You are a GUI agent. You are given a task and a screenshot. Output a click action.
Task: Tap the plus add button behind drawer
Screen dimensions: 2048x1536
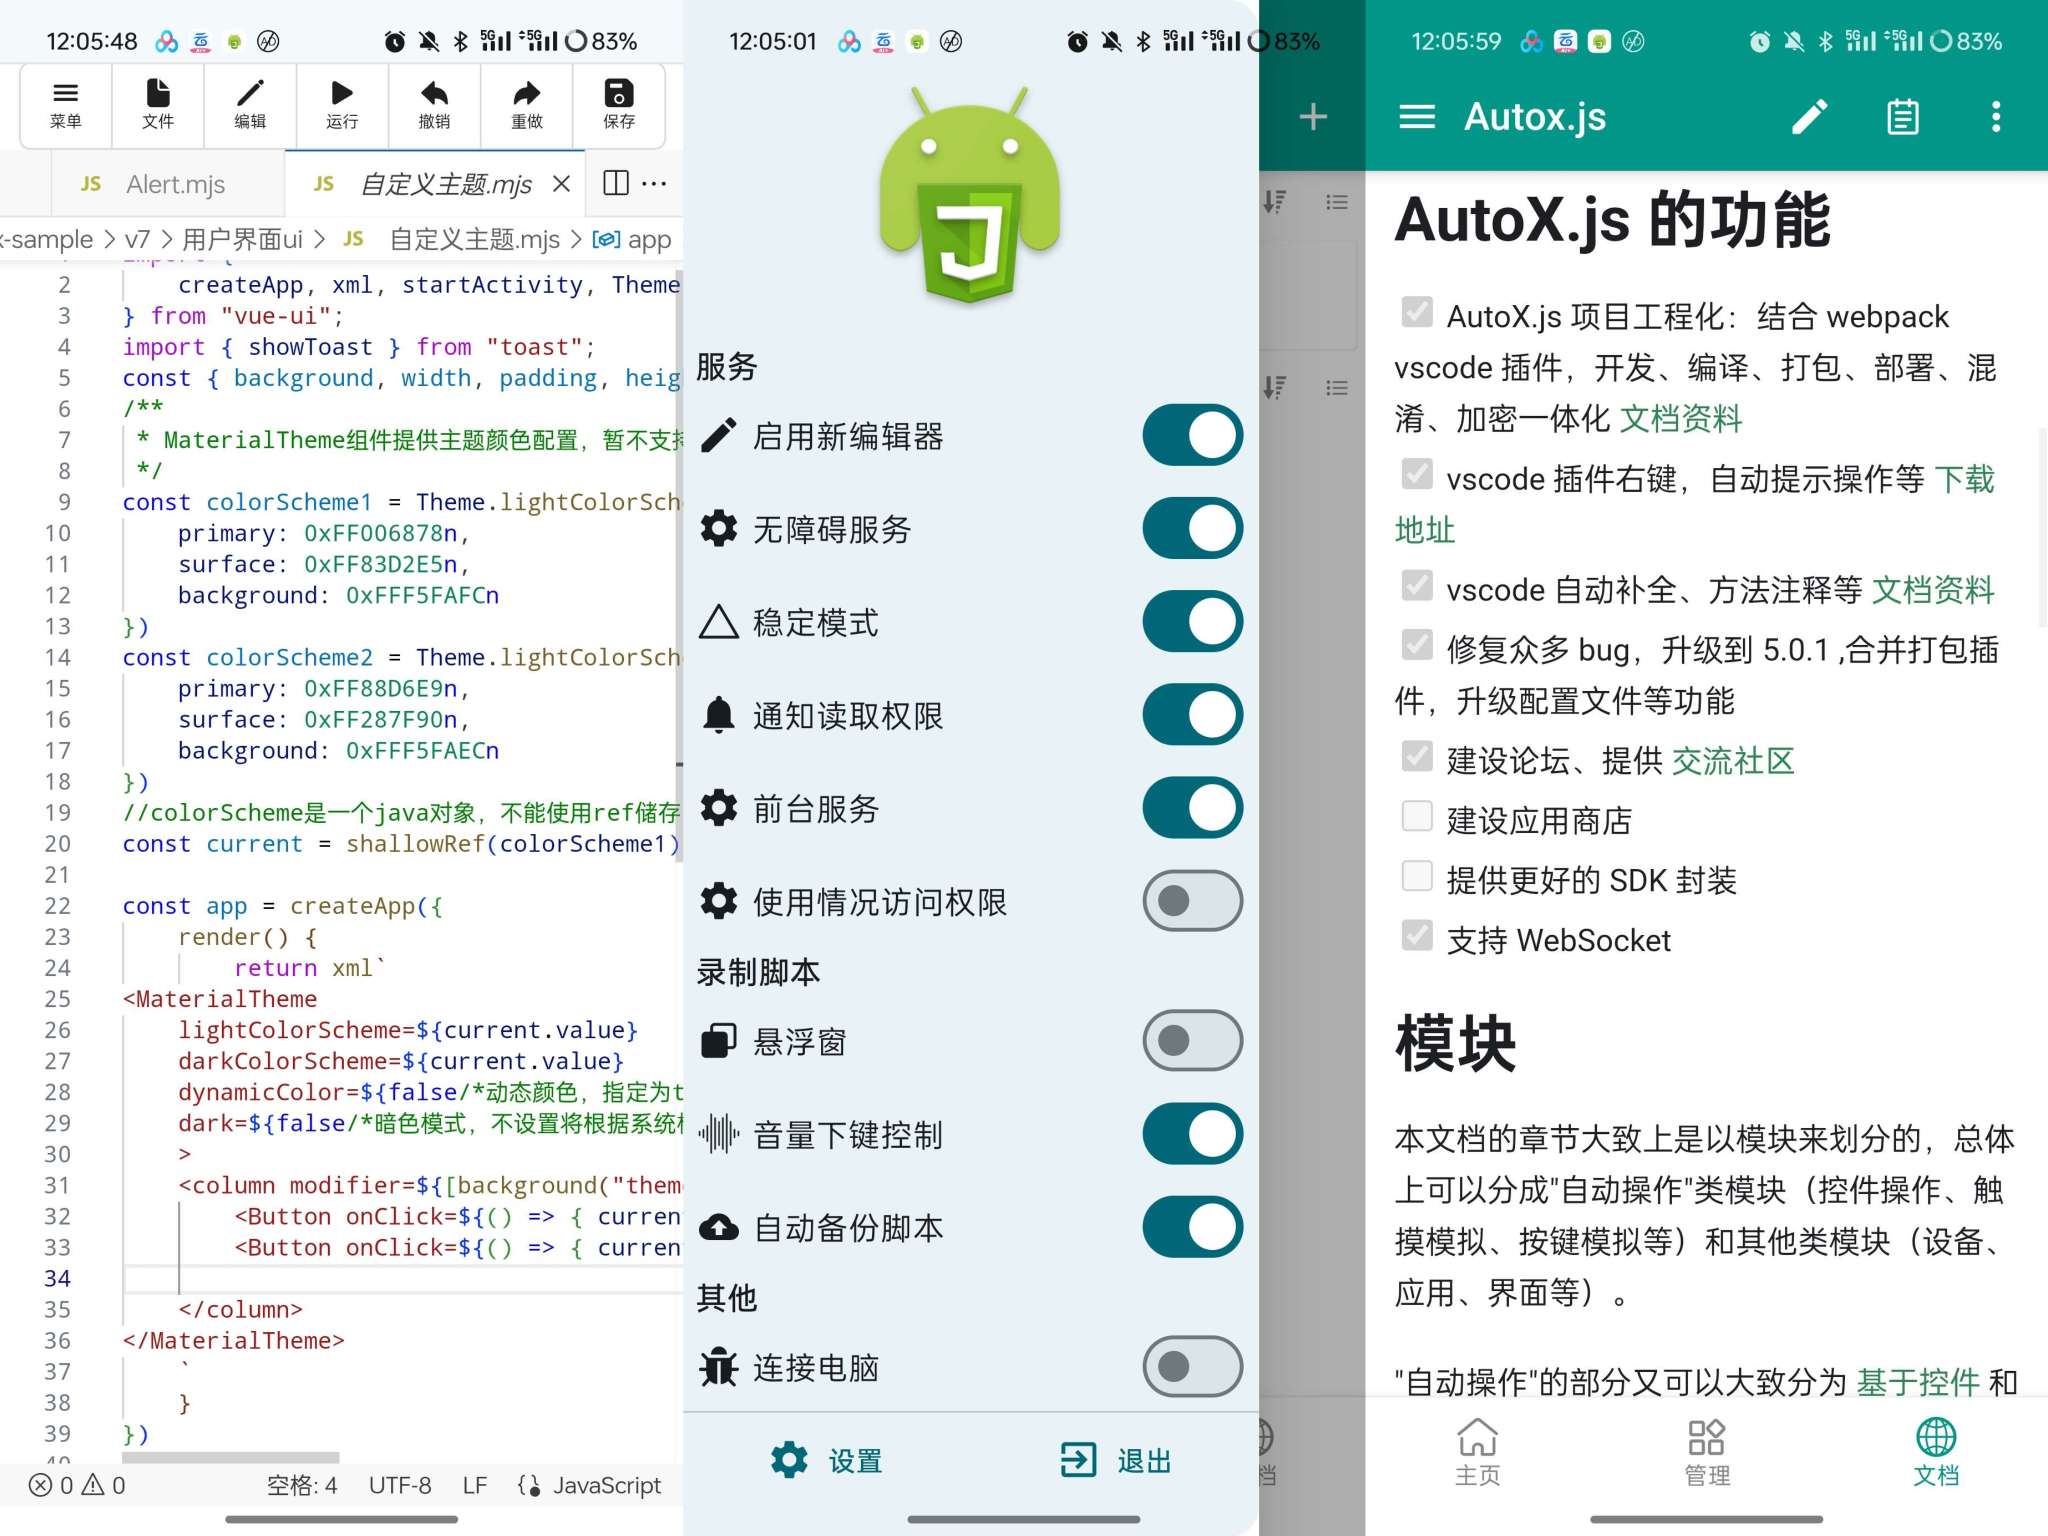pos(1313,116)
